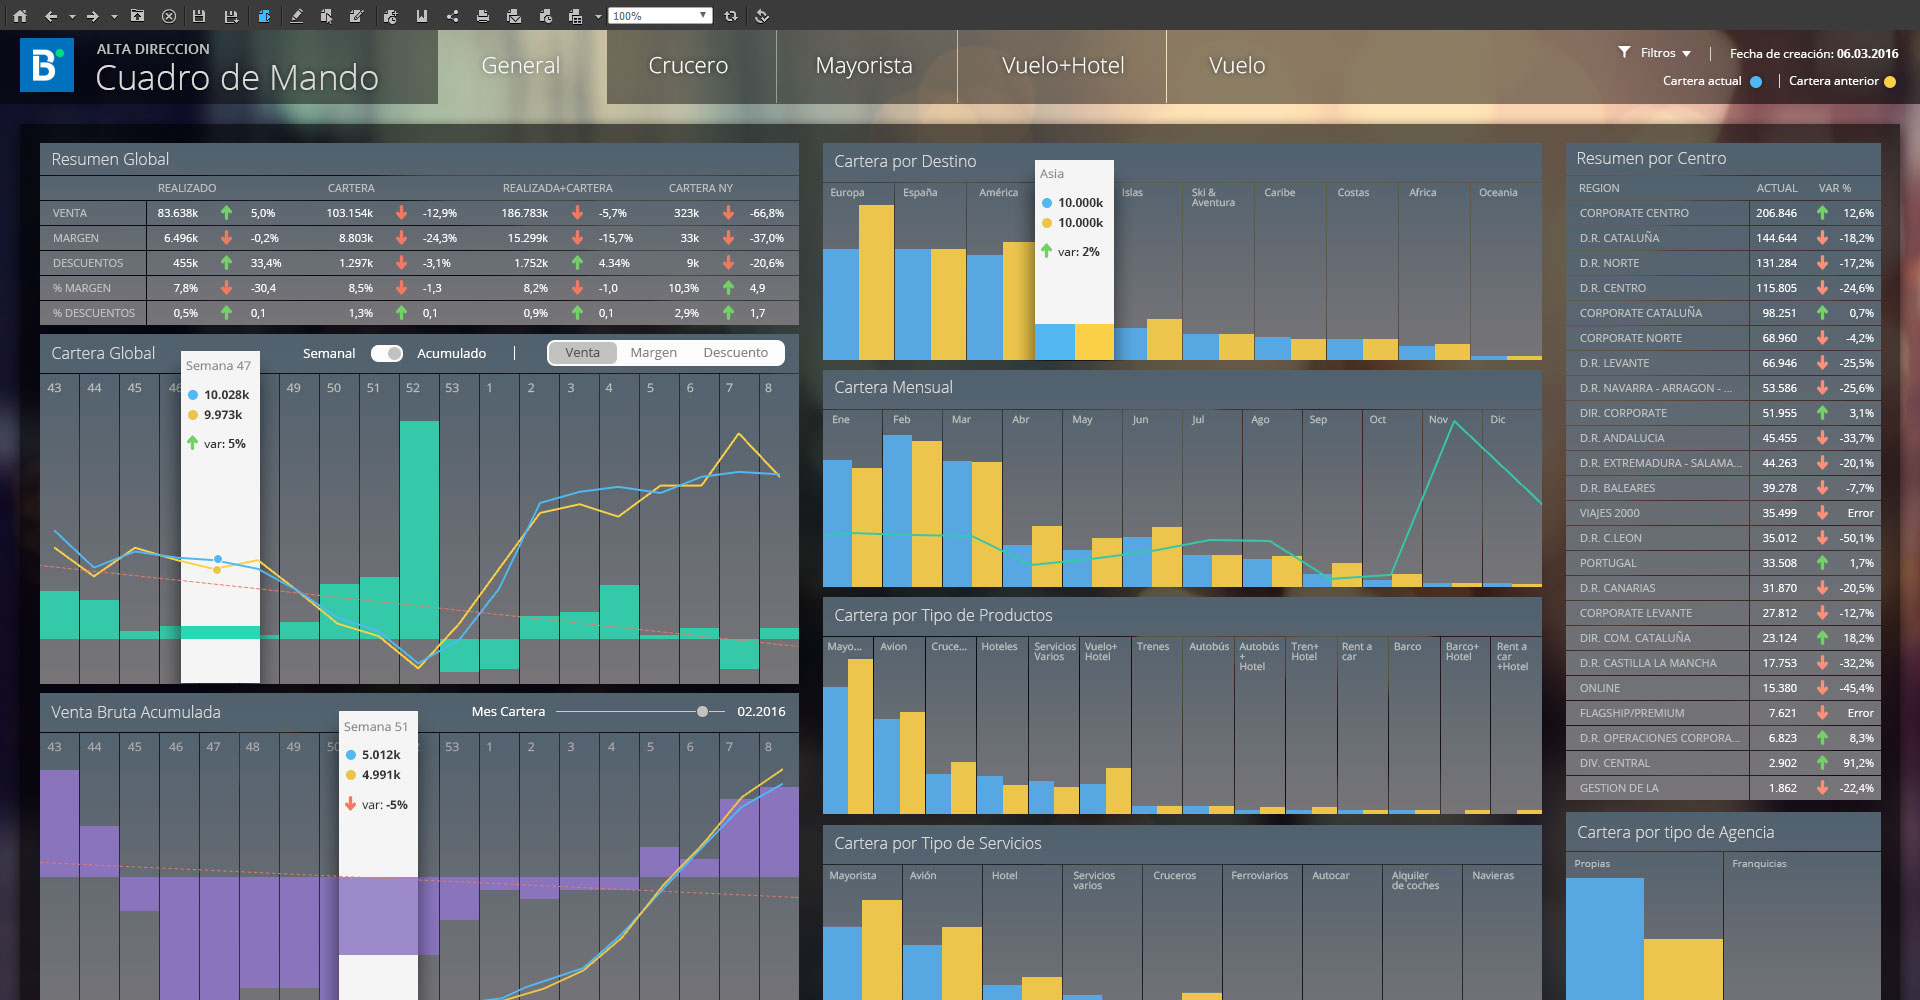Click the Hoteles label in Cartera por Tipo de Productos

coord(999,647)
